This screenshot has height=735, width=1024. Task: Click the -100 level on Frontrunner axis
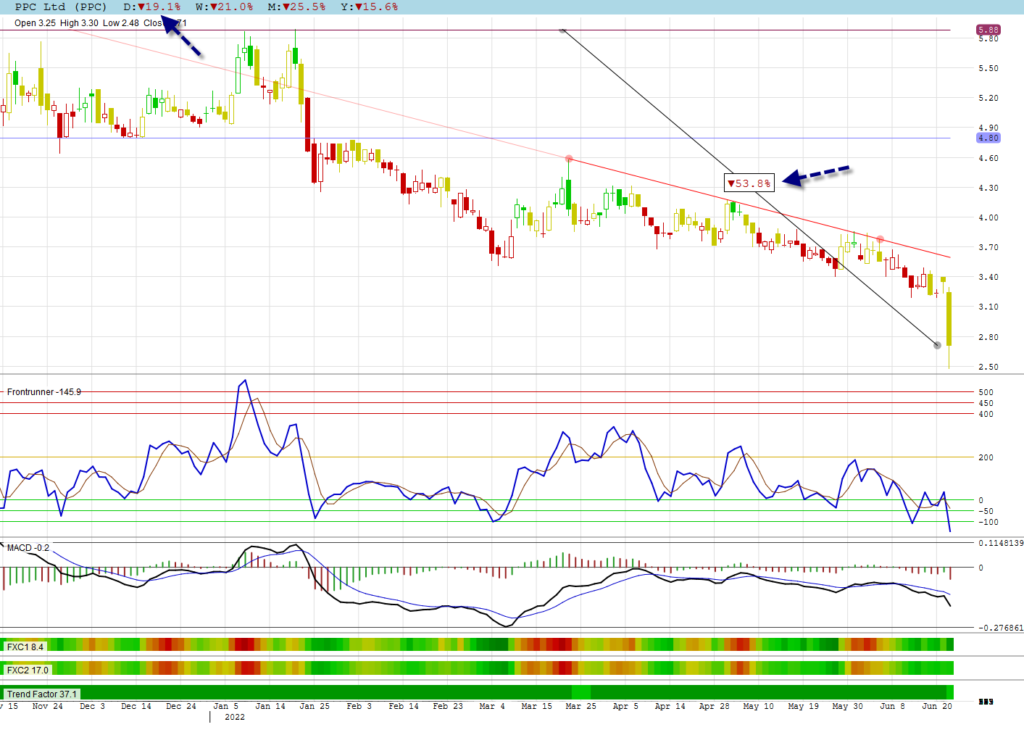[x=988, y=522]
